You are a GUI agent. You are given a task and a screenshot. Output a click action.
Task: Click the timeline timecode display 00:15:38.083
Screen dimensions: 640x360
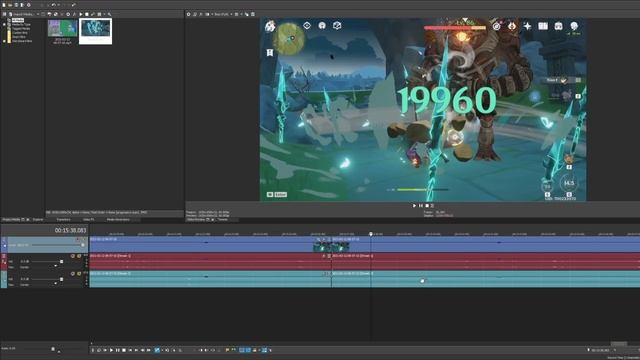[70, 231]
